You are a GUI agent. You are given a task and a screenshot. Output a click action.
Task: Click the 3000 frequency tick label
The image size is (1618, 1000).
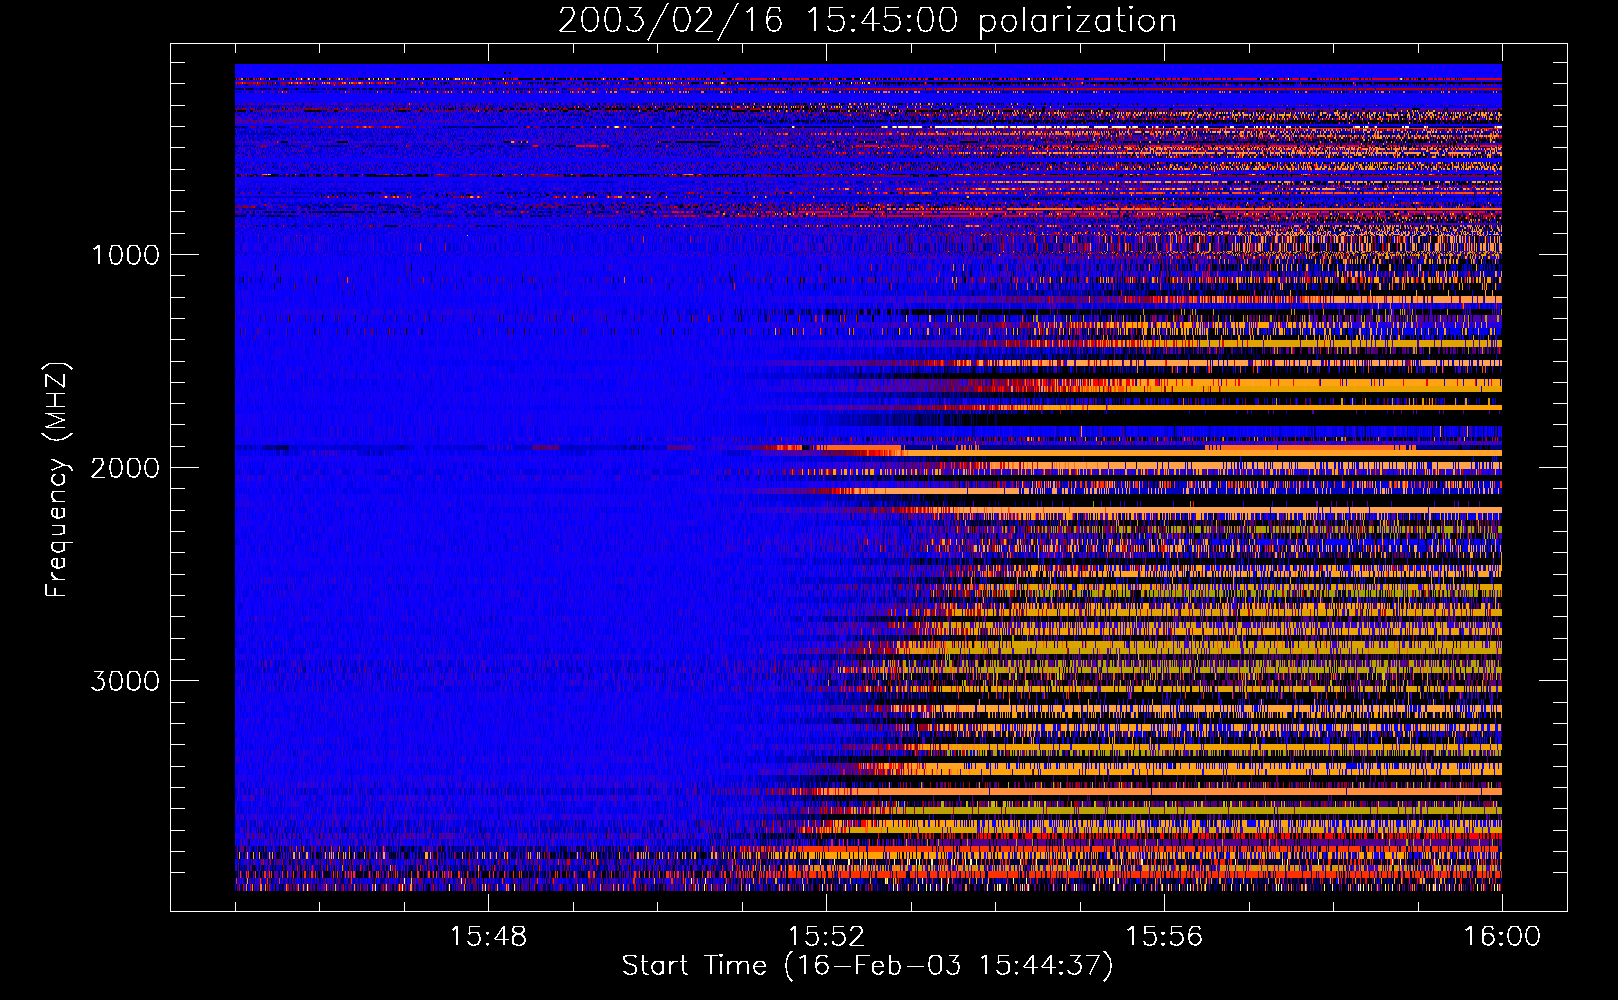click(125, 681)
